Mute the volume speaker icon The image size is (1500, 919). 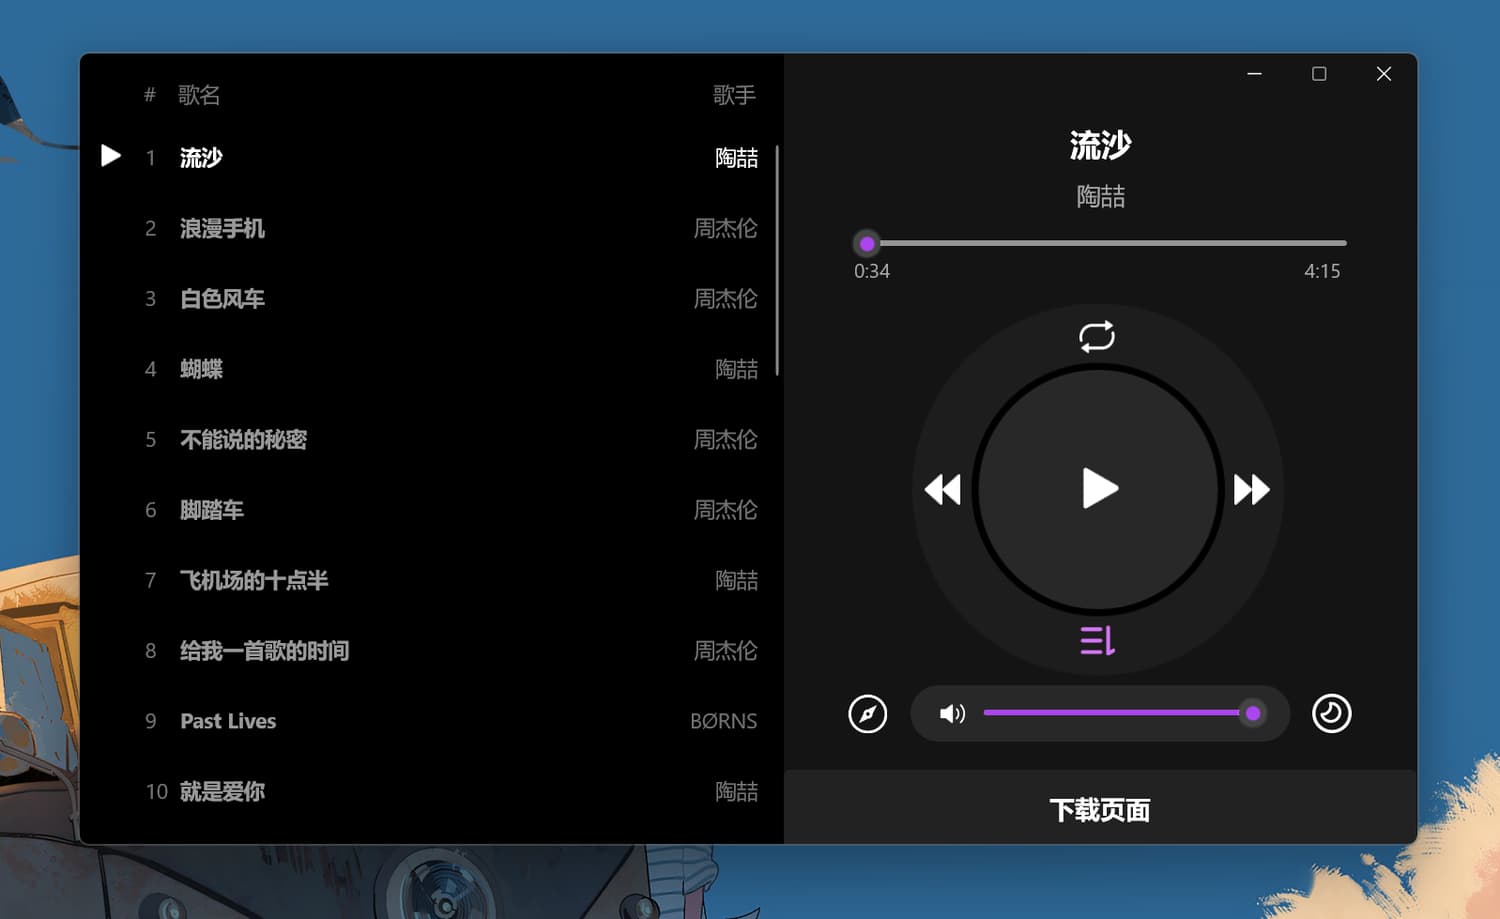point(952,714)
